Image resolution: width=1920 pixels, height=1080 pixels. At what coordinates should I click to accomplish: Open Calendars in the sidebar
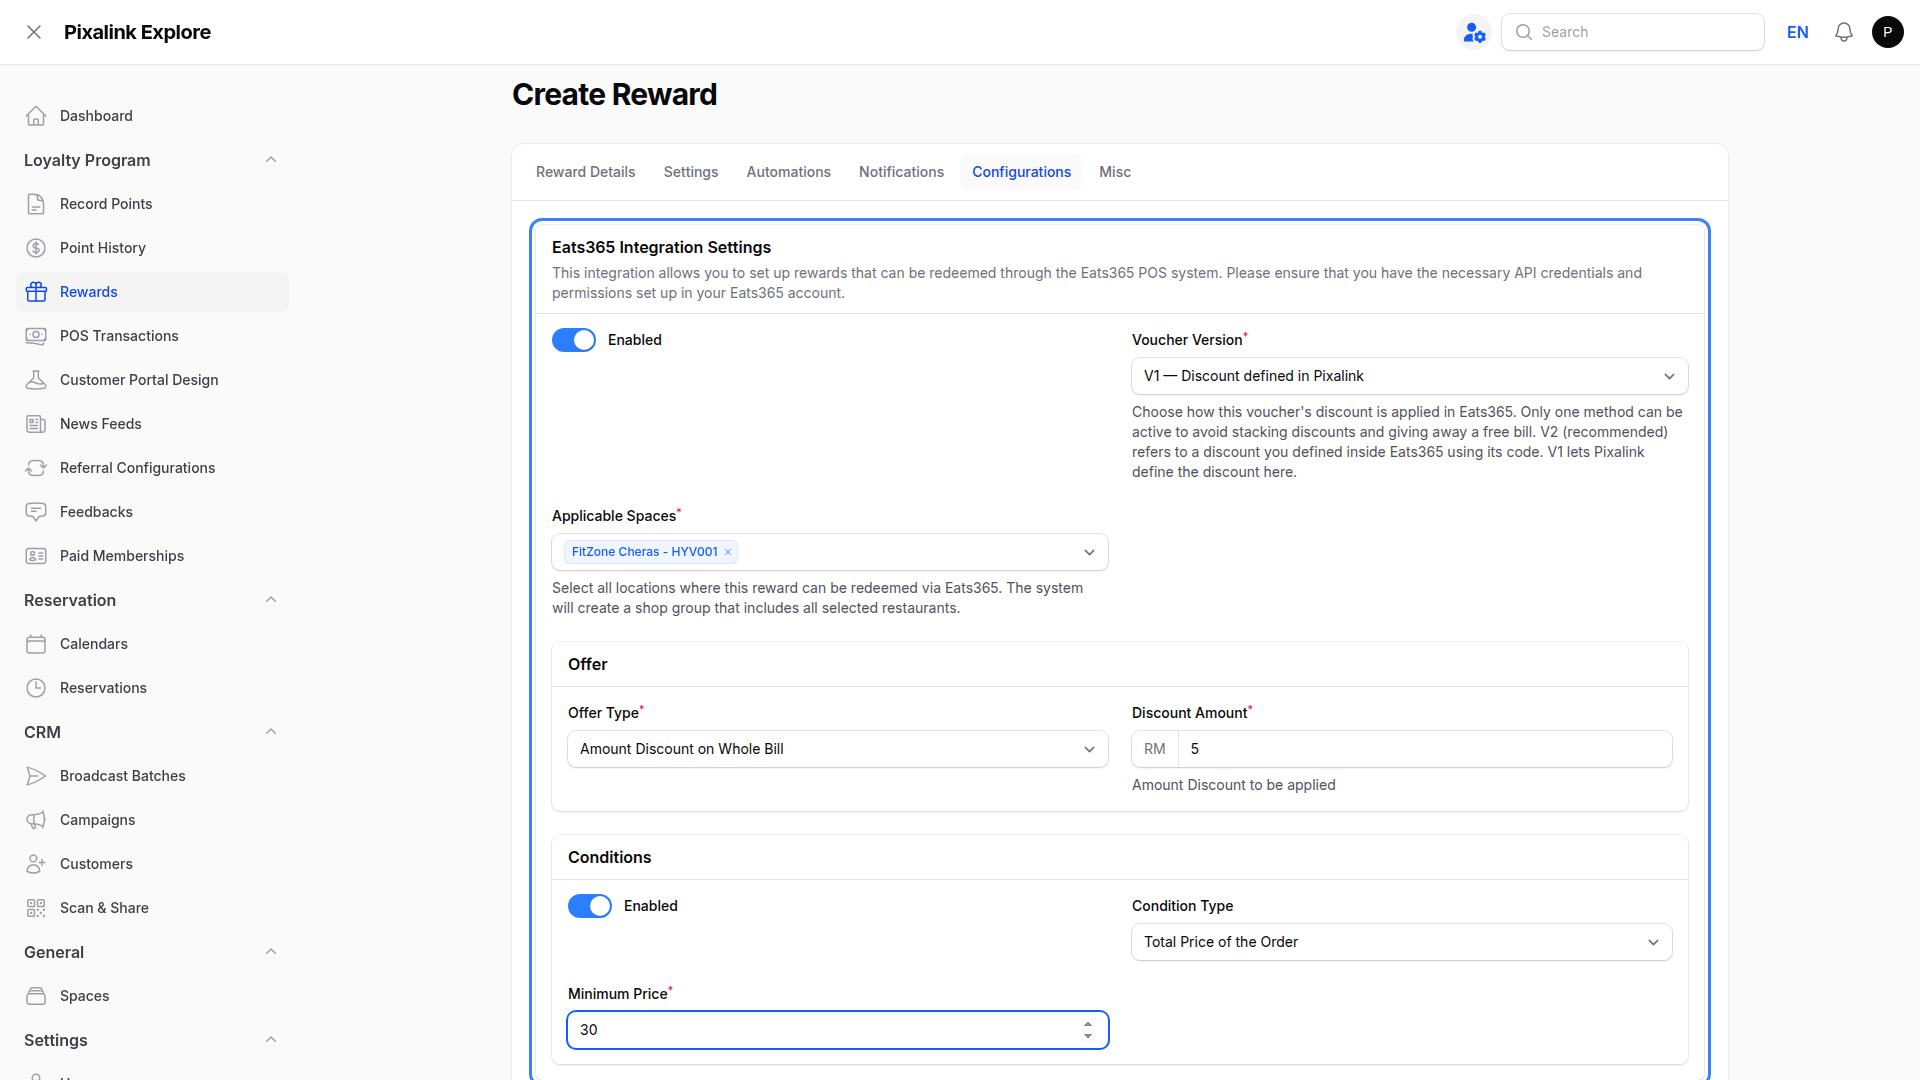click(152, 644)
